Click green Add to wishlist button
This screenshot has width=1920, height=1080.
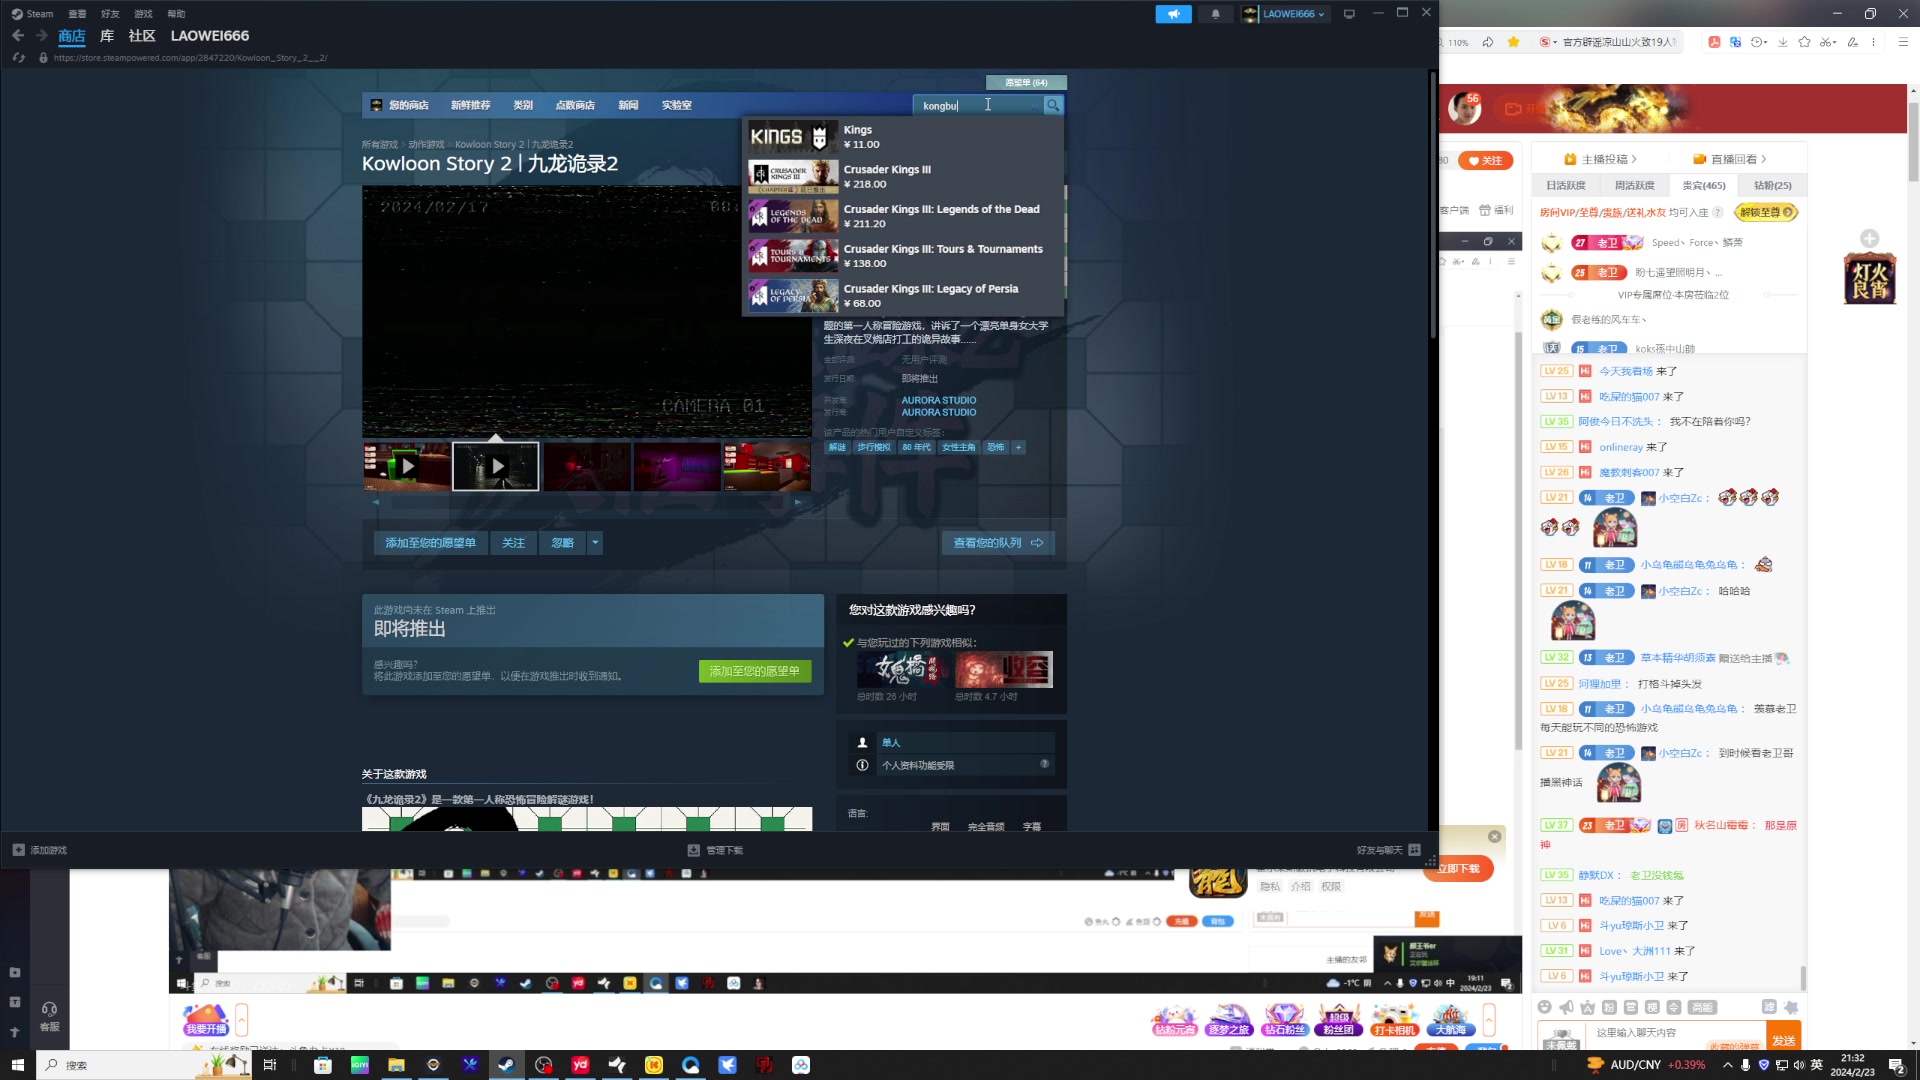click(754, 671)
